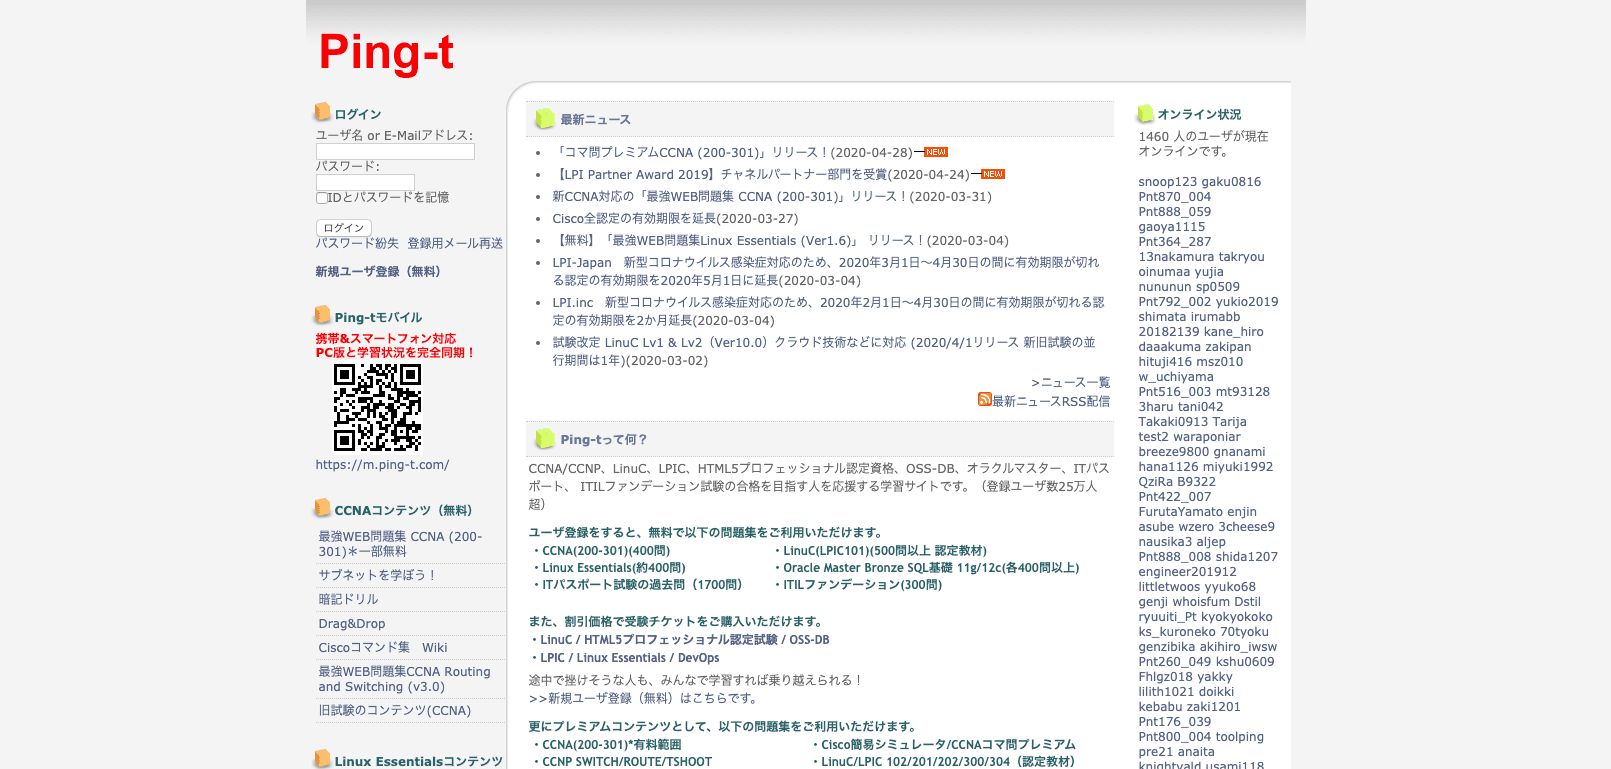Click the QR code image
This screenshot has height=769, width=1611.
click(x=377, y=407)
